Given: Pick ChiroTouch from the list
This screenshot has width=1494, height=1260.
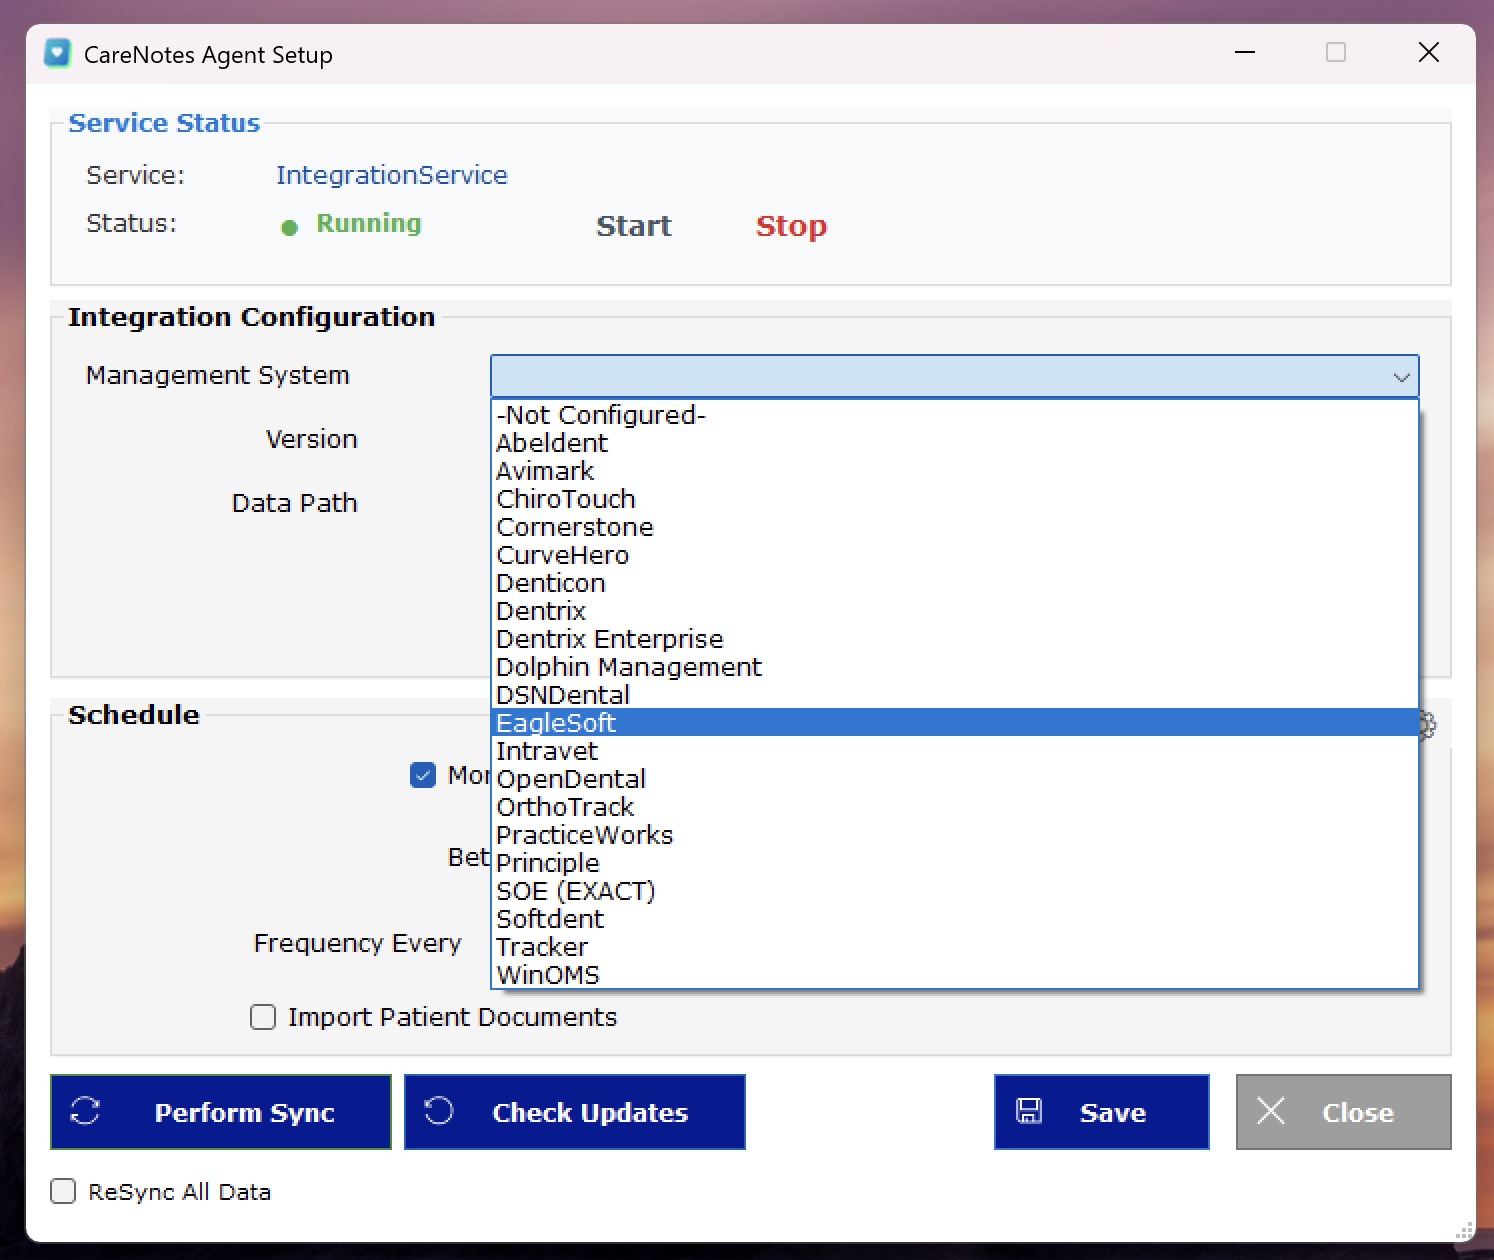Looking at the screenshot, I should click(954, 499).
